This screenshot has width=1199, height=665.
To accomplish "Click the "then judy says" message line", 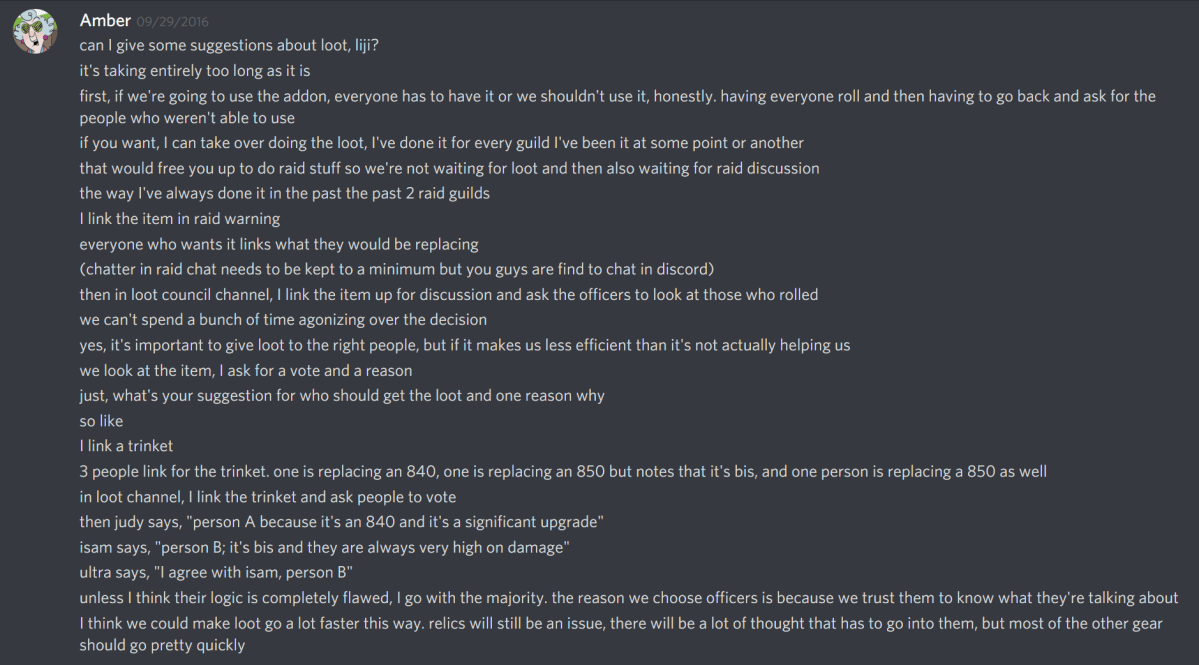I will point(340,522).
